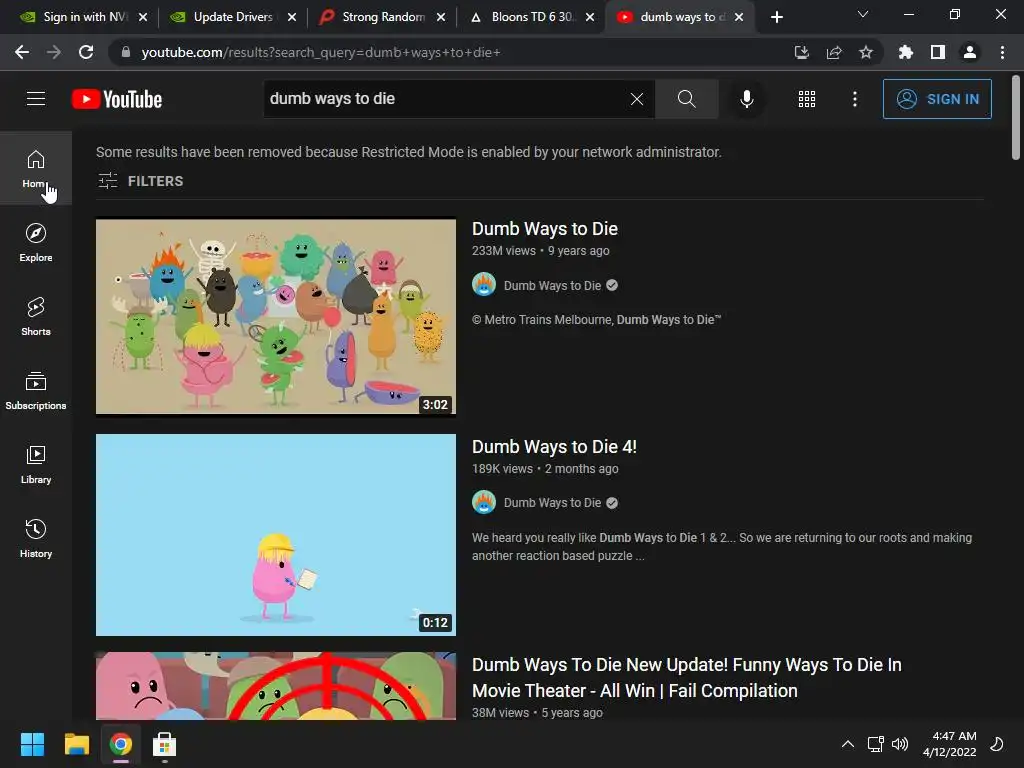Click the YouTube logo
The image size is (1024, 768).
click(x=117, y=99)
